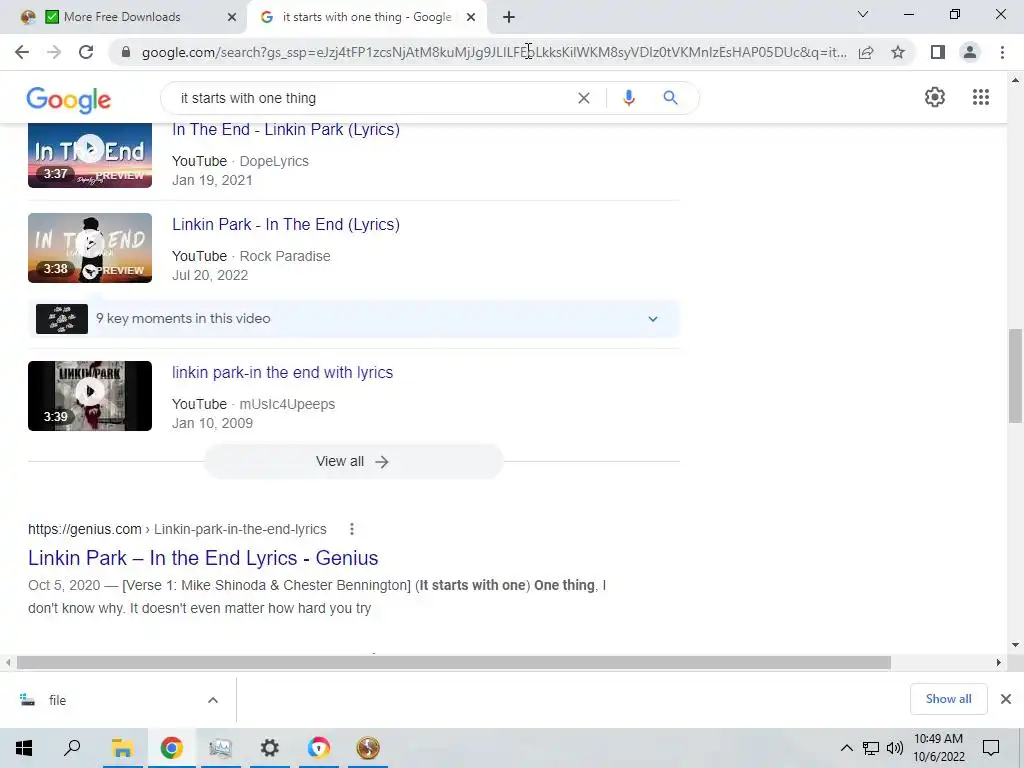
Task: Open Windows Start menu
Action: 24,748
